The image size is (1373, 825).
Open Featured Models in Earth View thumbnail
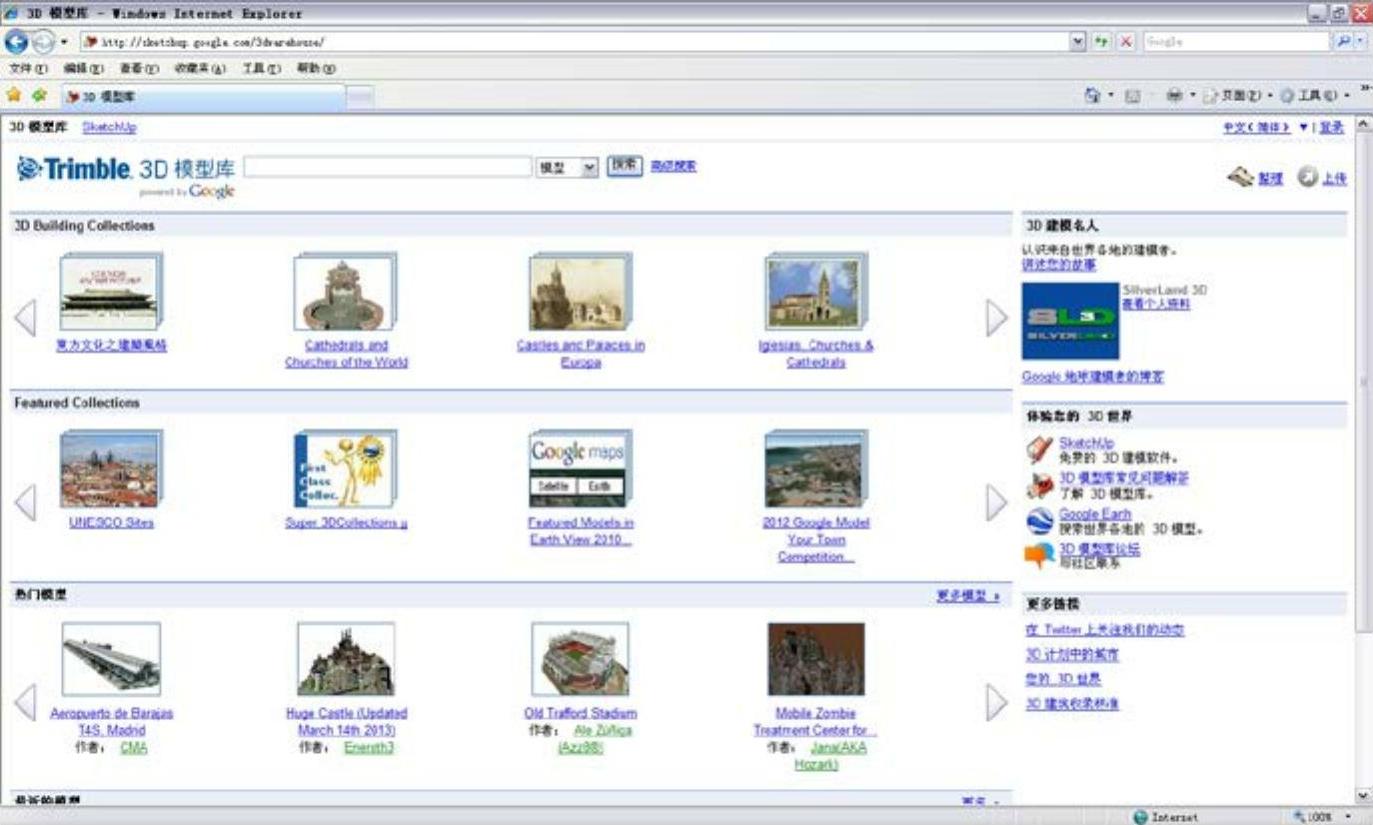(580, 469)
